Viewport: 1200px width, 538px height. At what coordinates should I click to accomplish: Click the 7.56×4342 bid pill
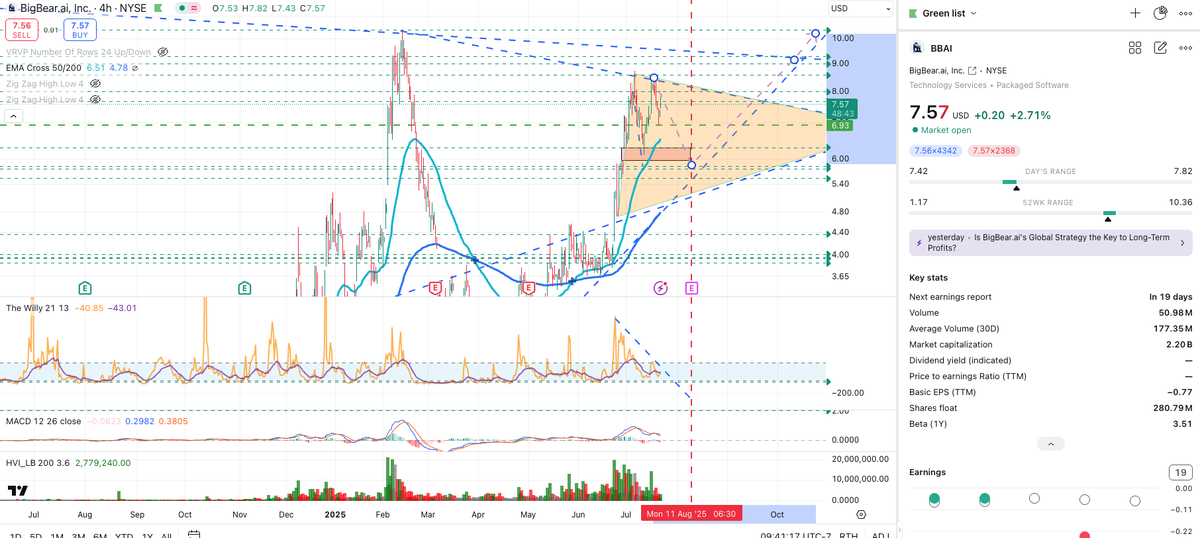point(934,150)
